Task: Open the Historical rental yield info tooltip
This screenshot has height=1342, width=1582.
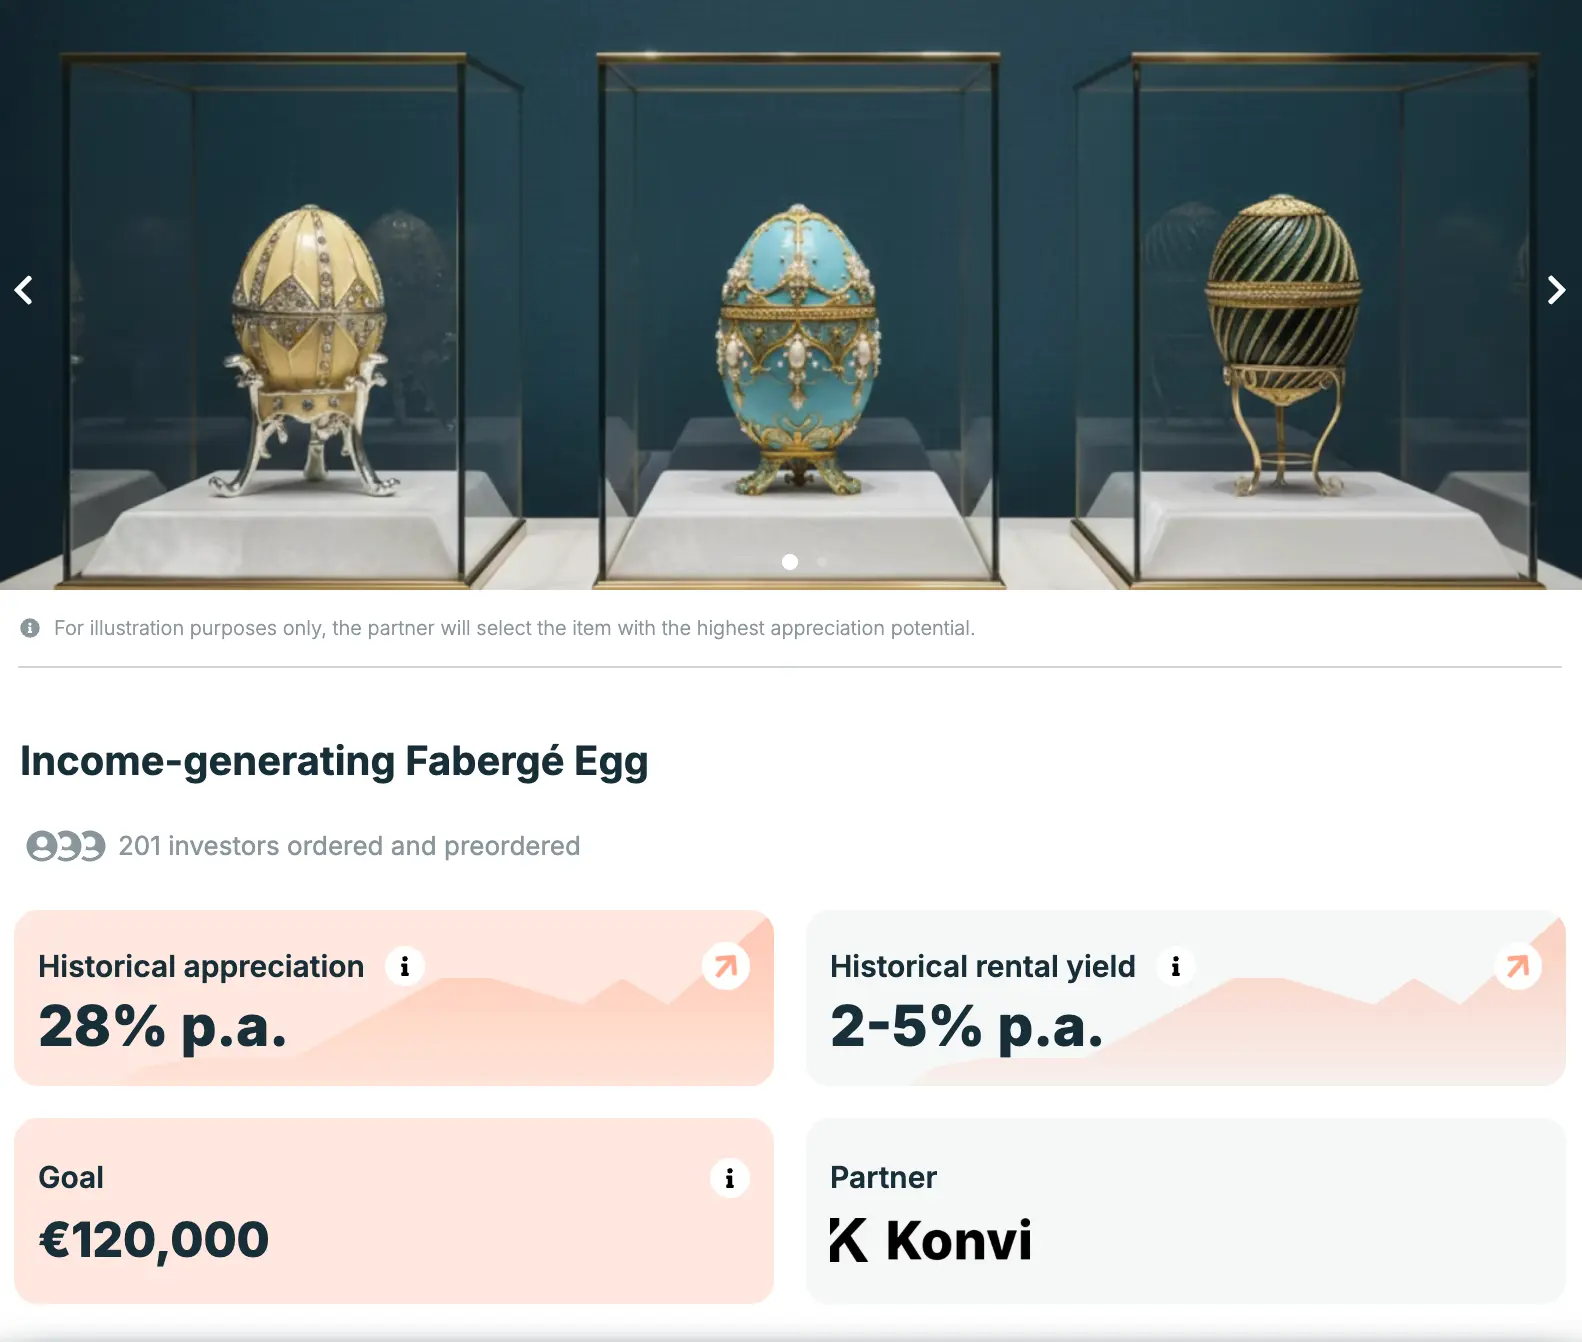Action: point(1175,966)
